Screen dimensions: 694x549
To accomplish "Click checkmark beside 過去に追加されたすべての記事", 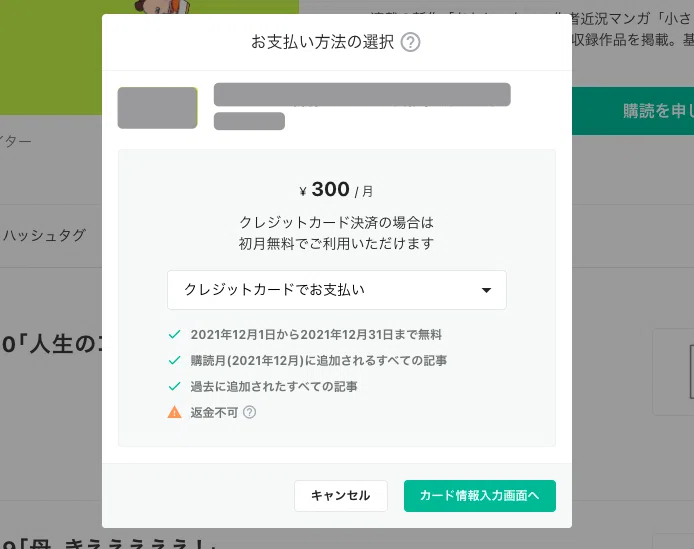I will (174, 387).
